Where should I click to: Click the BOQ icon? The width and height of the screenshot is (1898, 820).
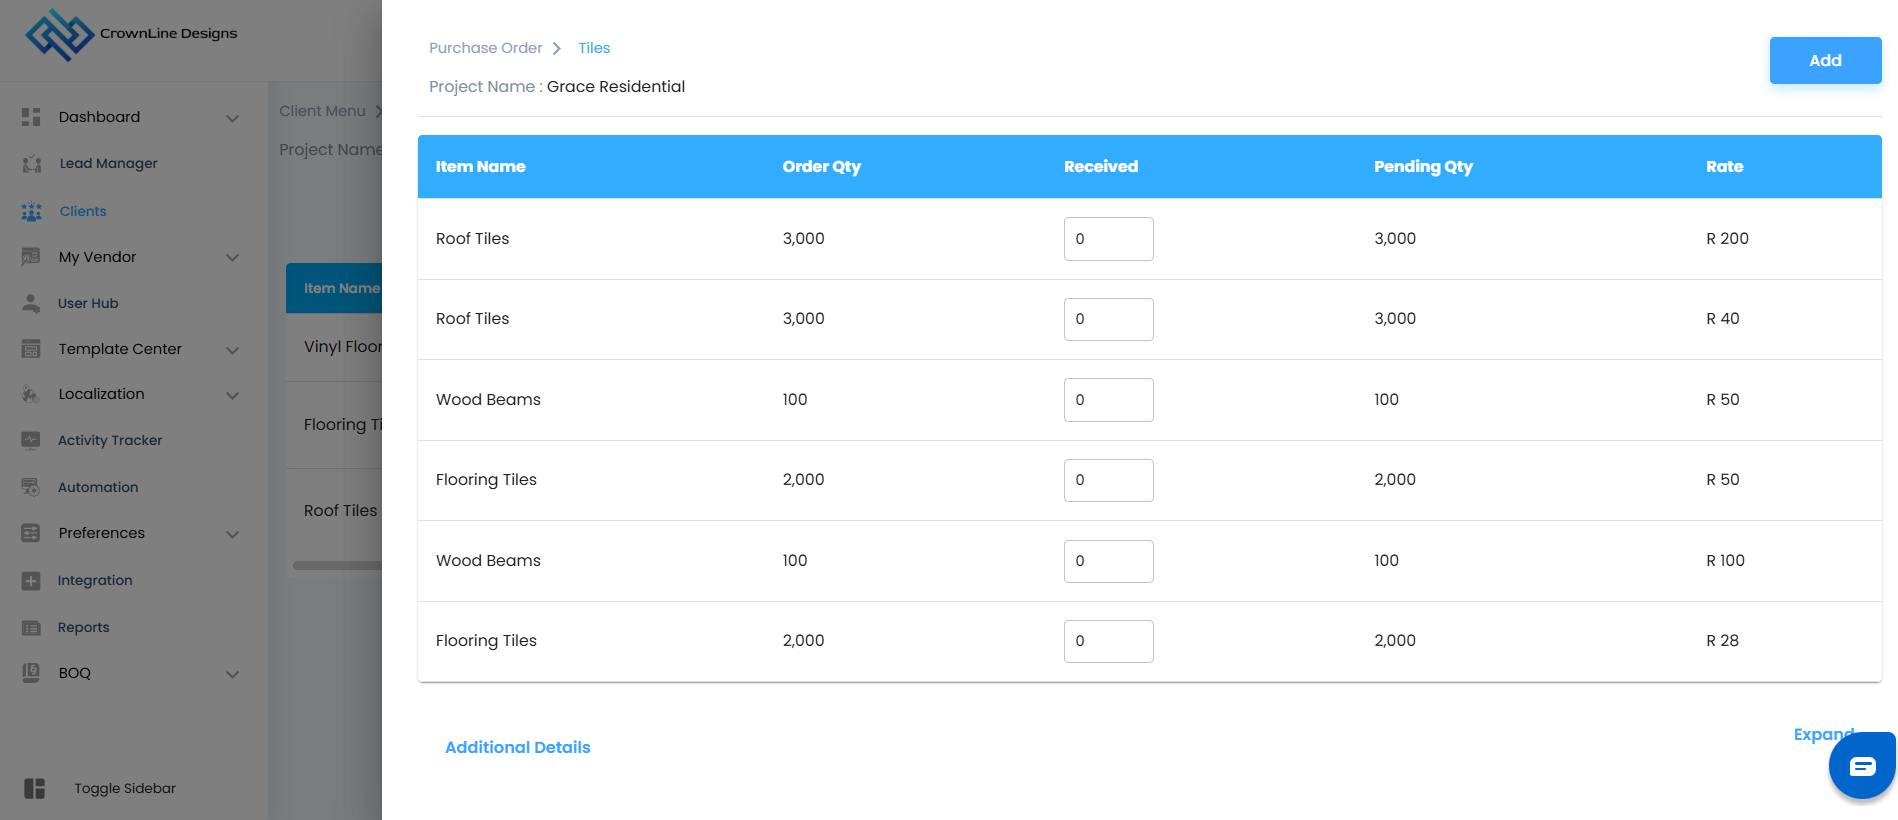(x=31, y=673)
